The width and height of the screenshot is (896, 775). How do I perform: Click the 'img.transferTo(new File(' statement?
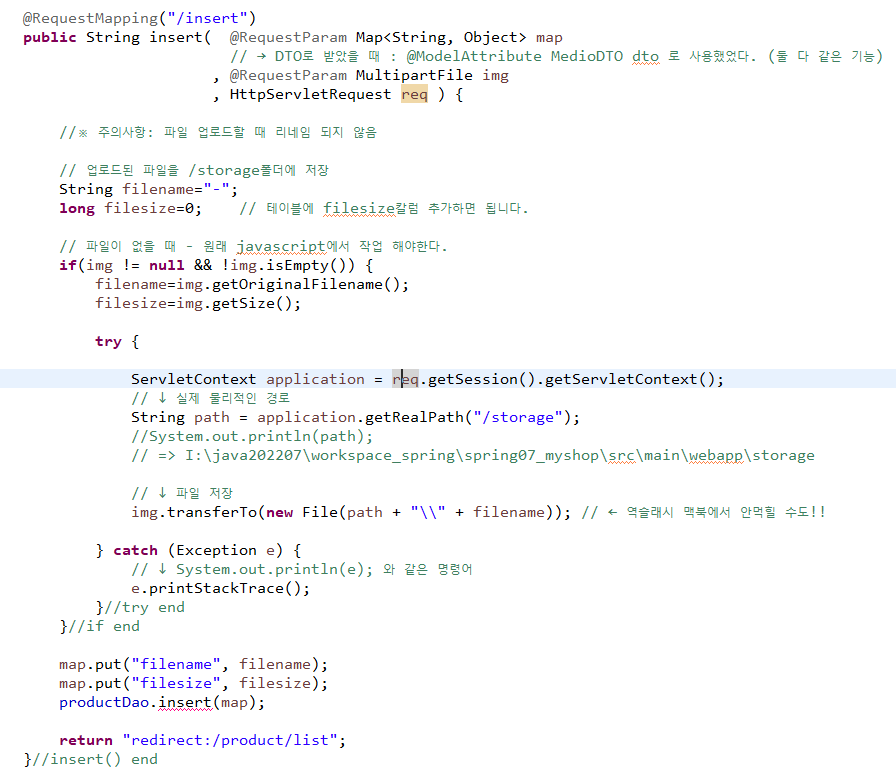351,512
